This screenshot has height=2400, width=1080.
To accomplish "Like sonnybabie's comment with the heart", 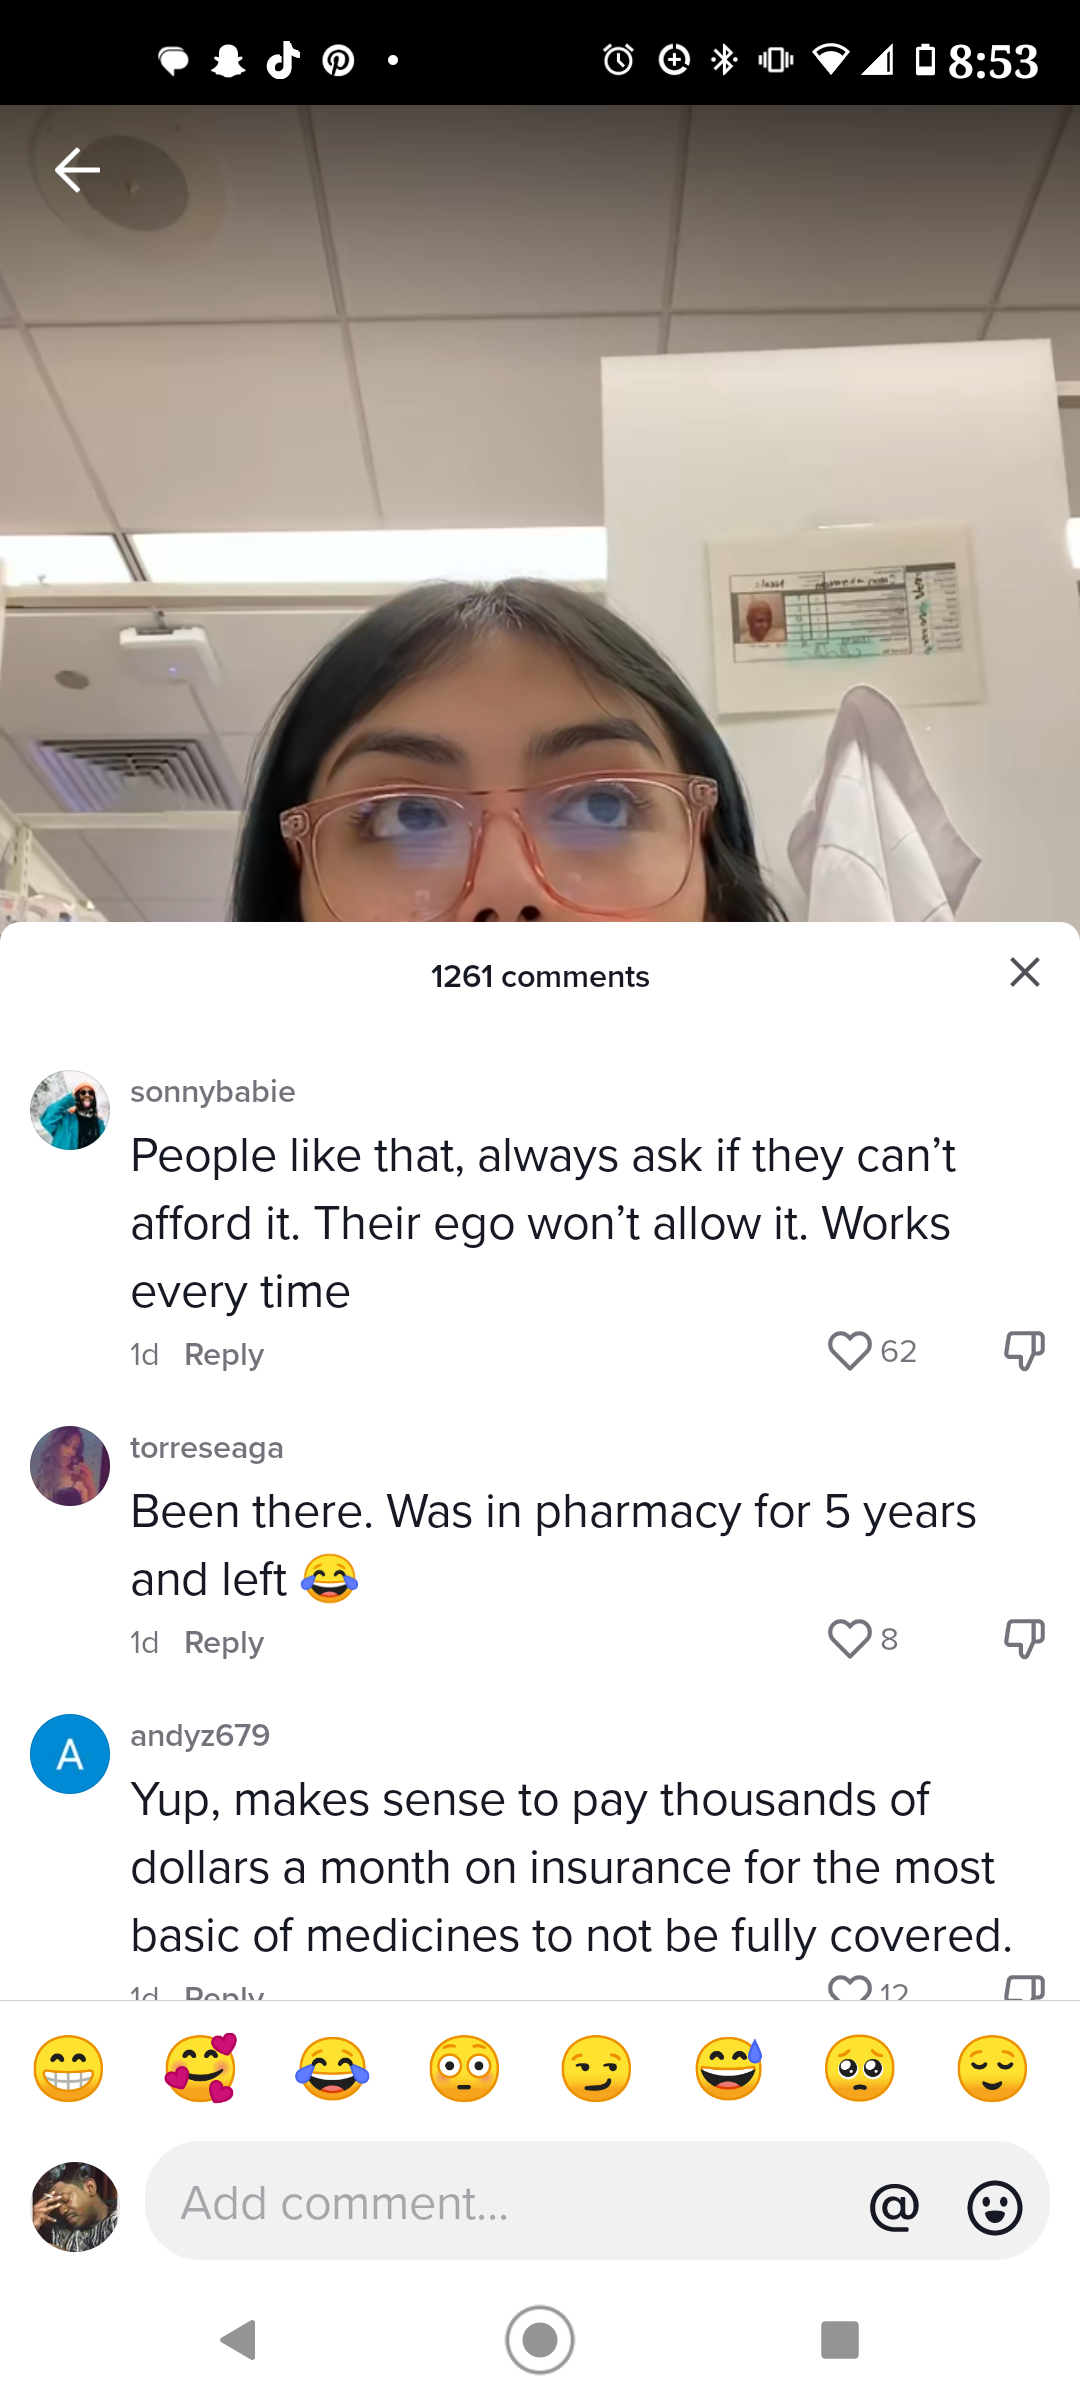I will (849, 1351).
